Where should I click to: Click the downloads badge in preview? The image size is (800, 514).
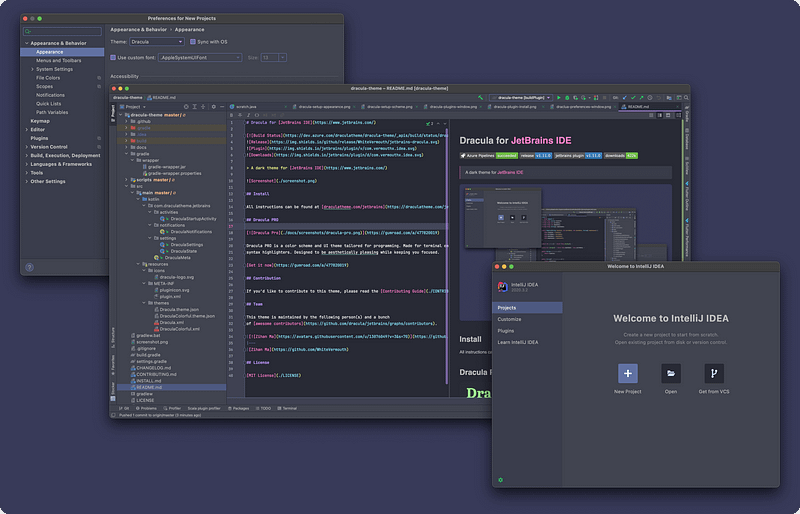click(621, 156)
